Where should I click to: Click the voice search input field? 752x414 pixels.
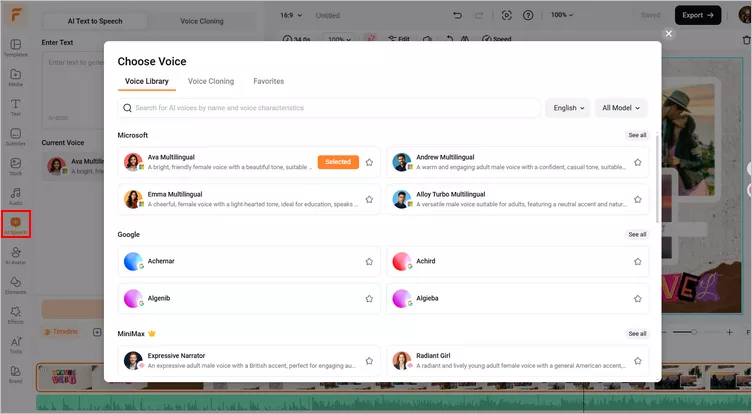(329, 108)
